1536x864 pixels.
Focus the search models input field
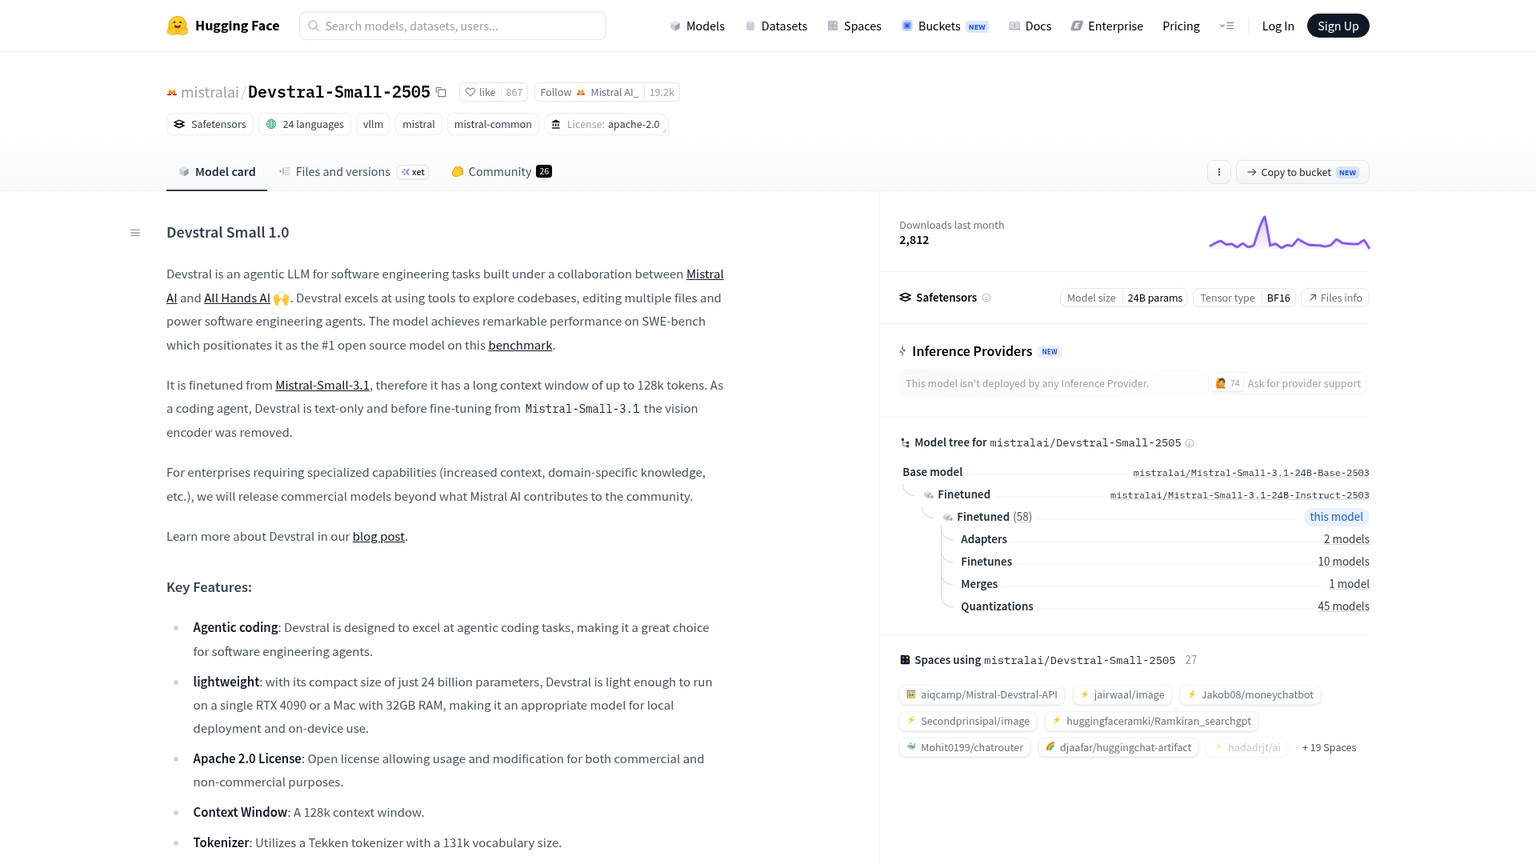click(453, 26)
